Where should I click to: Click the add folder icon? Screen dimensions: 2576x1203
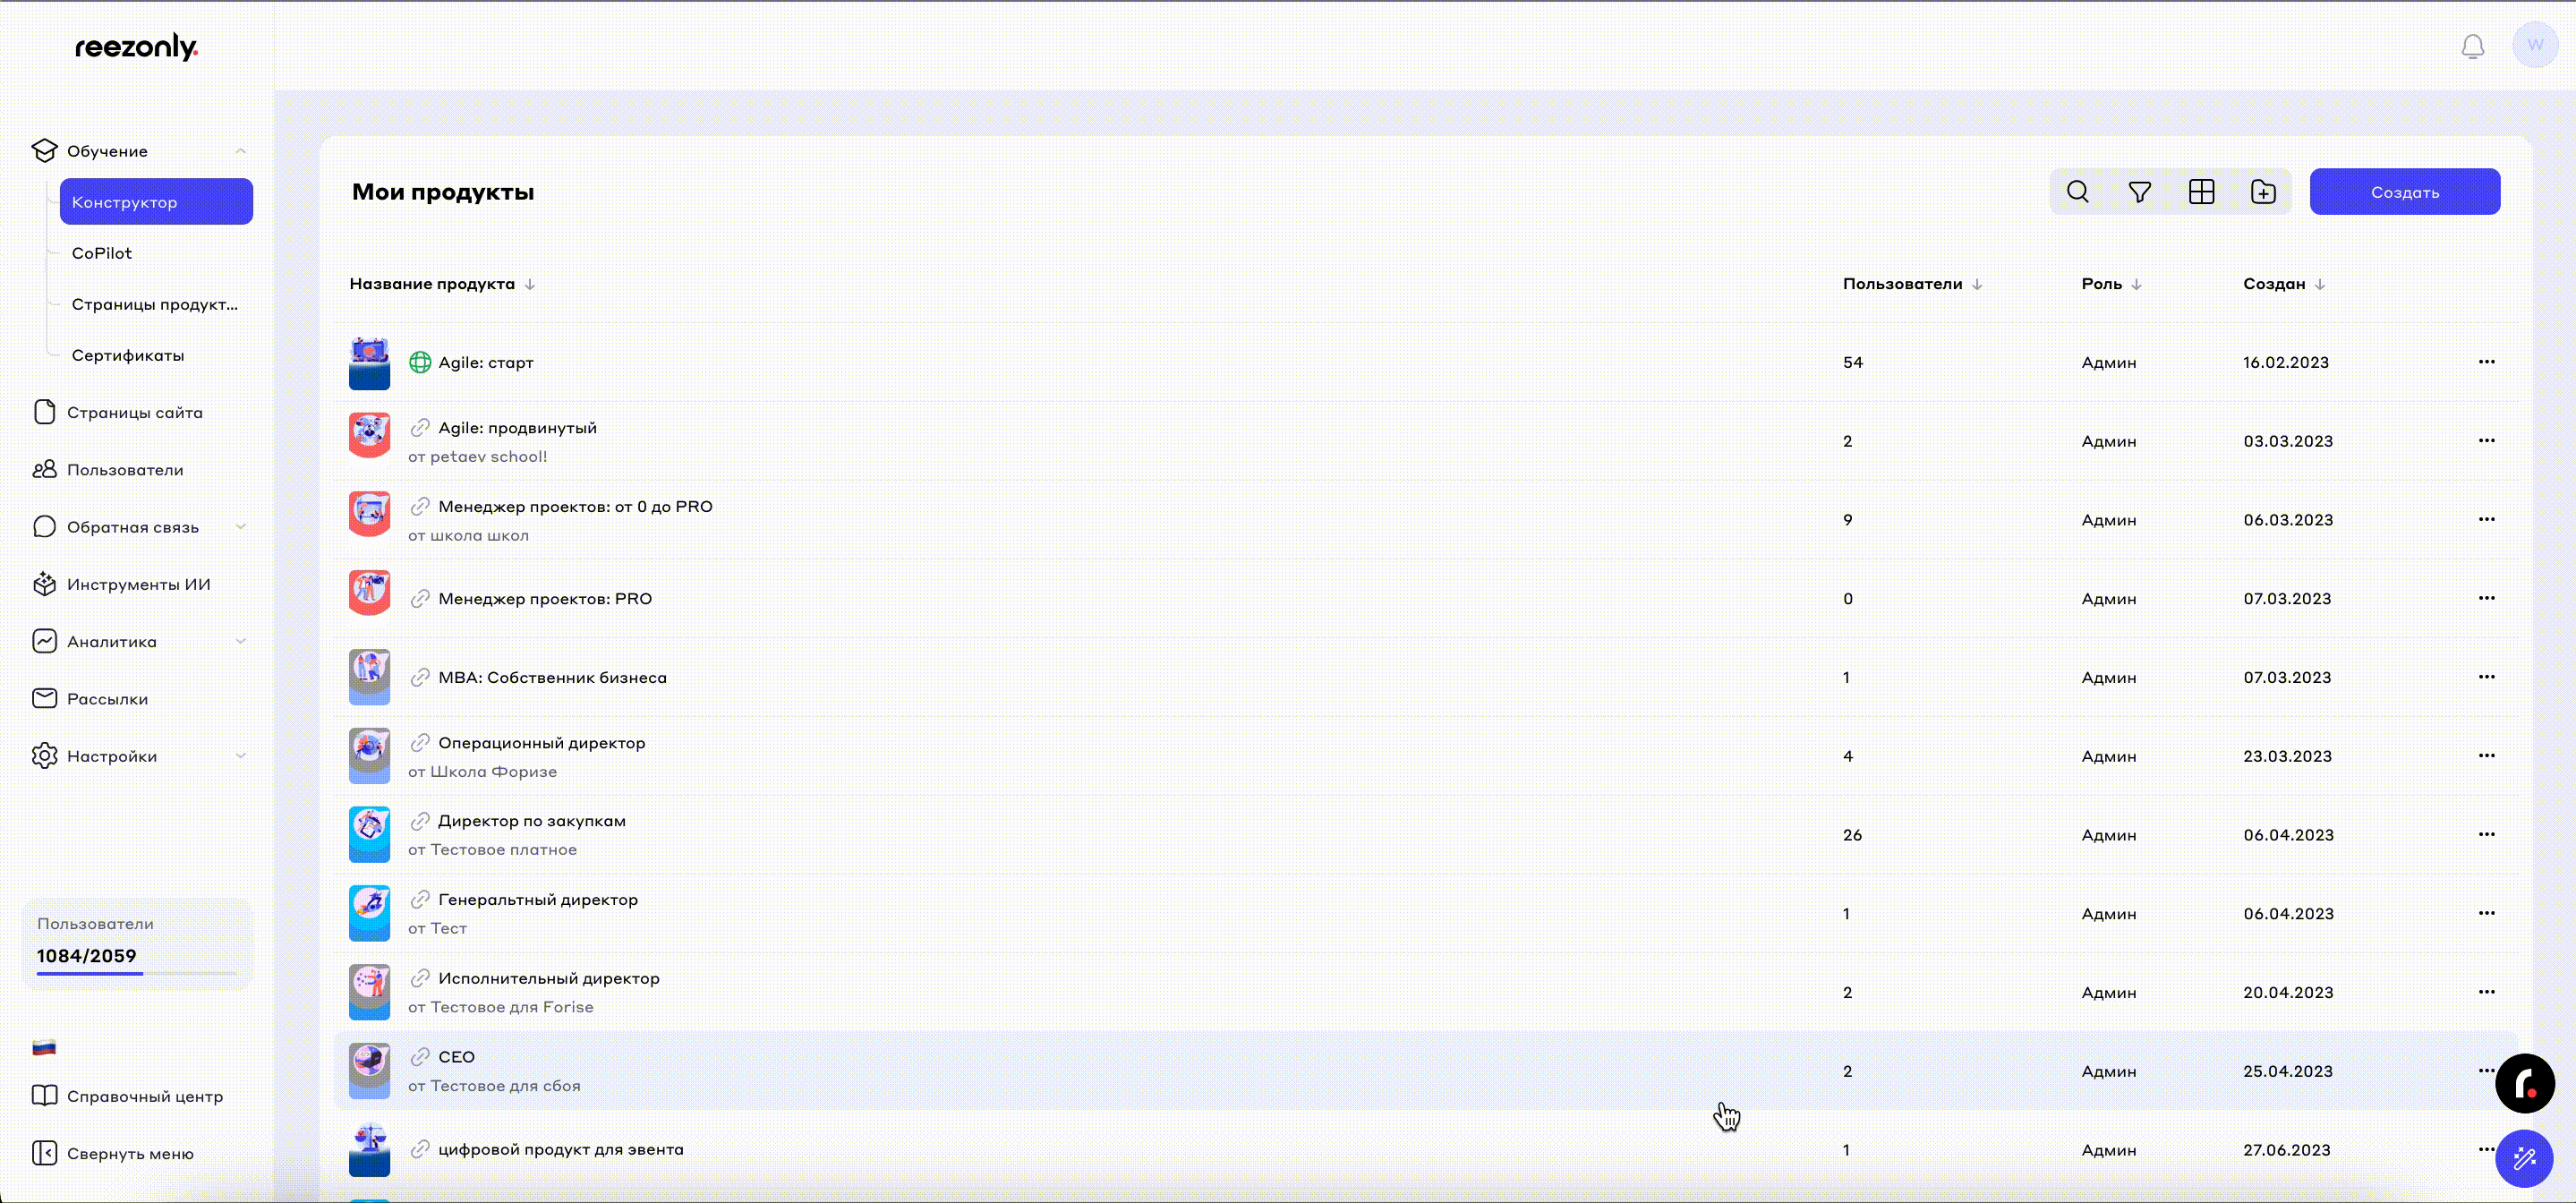pos(2263,192)
